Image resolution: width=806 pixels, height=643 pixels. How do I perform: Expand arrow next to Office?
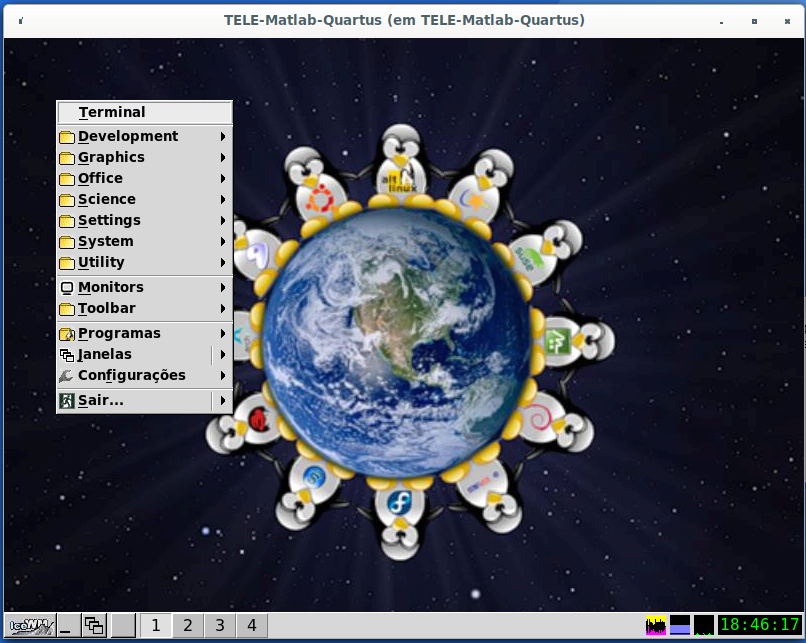(x=223, y=178)
